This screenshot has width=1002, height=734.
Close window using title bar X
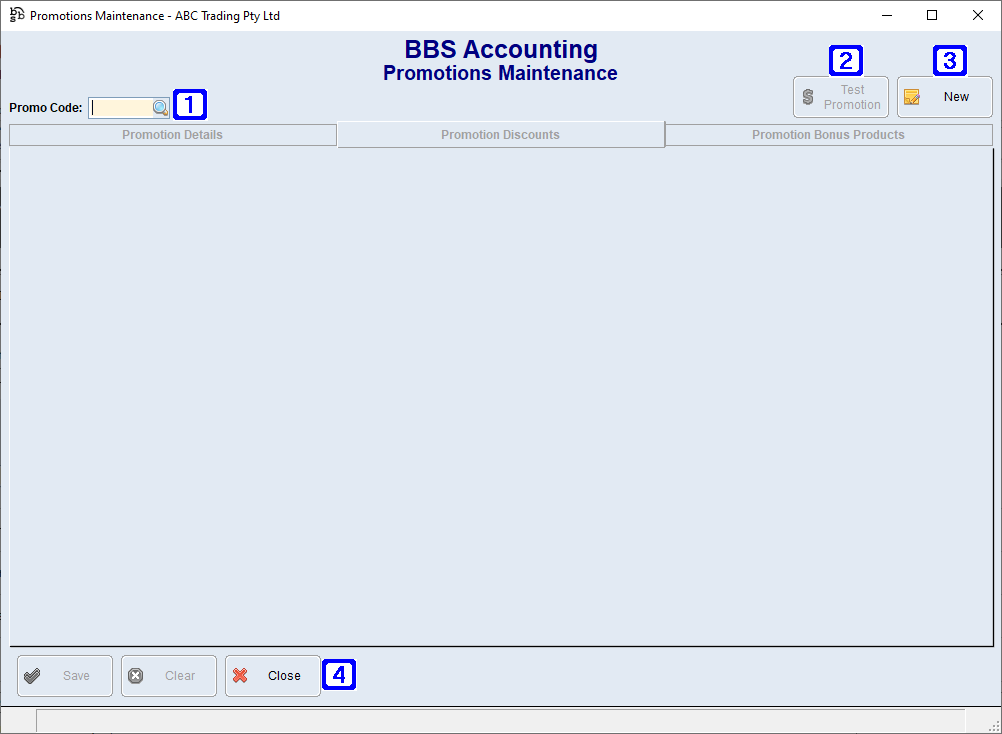point(978,15)
